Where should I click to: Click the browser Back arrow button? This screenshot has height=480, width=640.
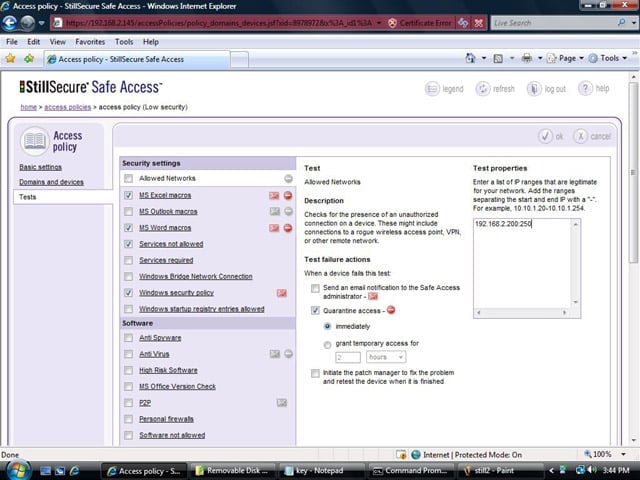click(9, 23)
